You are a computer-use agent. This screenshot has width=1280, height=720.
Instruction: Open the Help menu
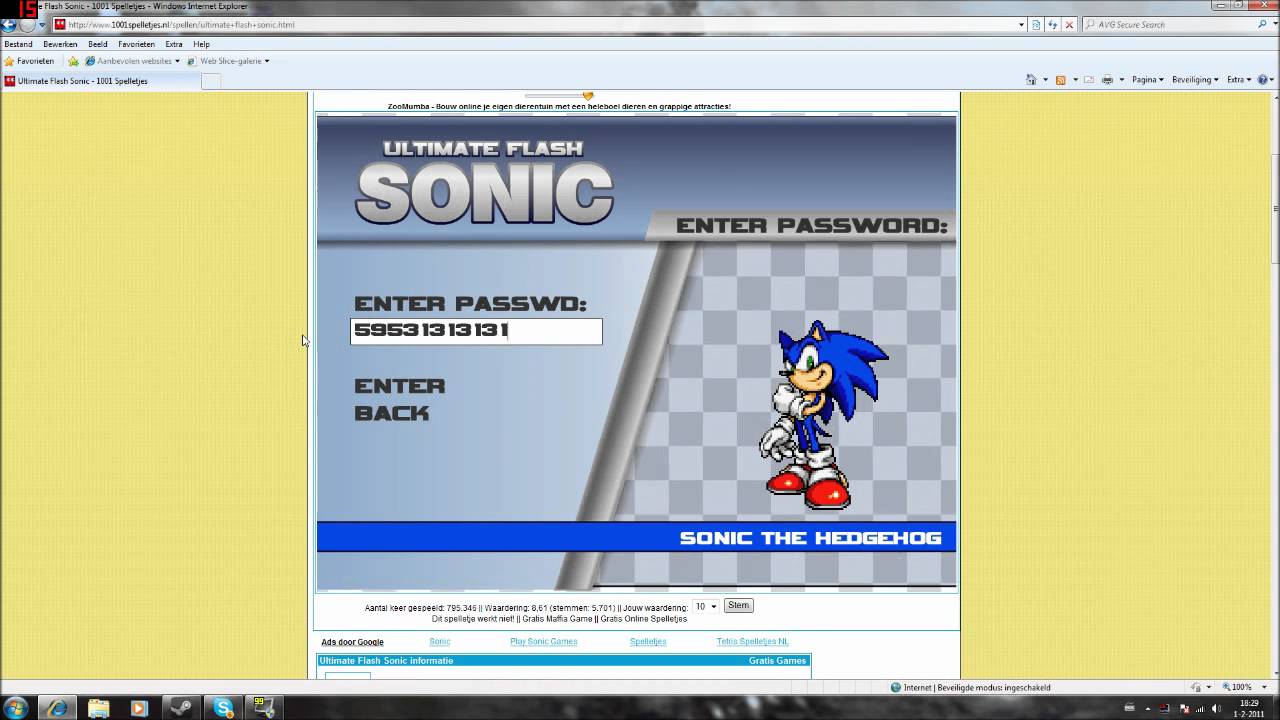201,44
